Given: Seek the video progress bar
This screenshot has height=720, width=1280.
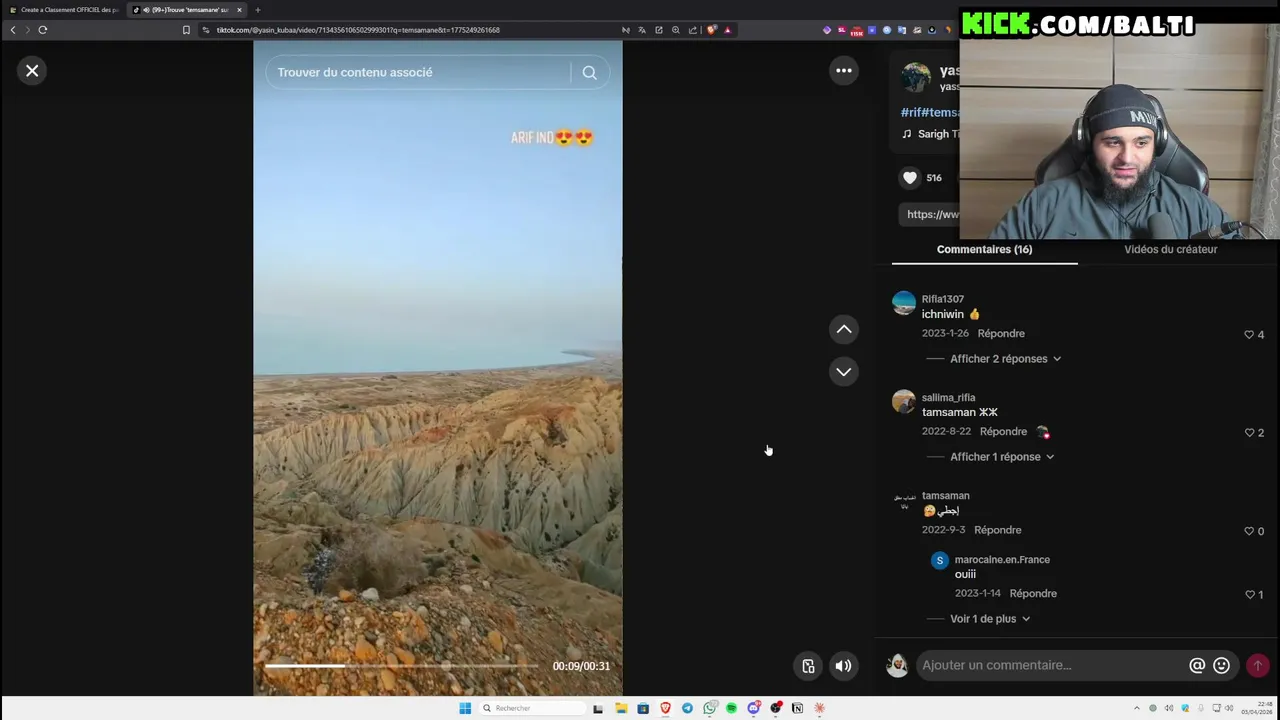Looking at the screenshot, I should [401, 665].
